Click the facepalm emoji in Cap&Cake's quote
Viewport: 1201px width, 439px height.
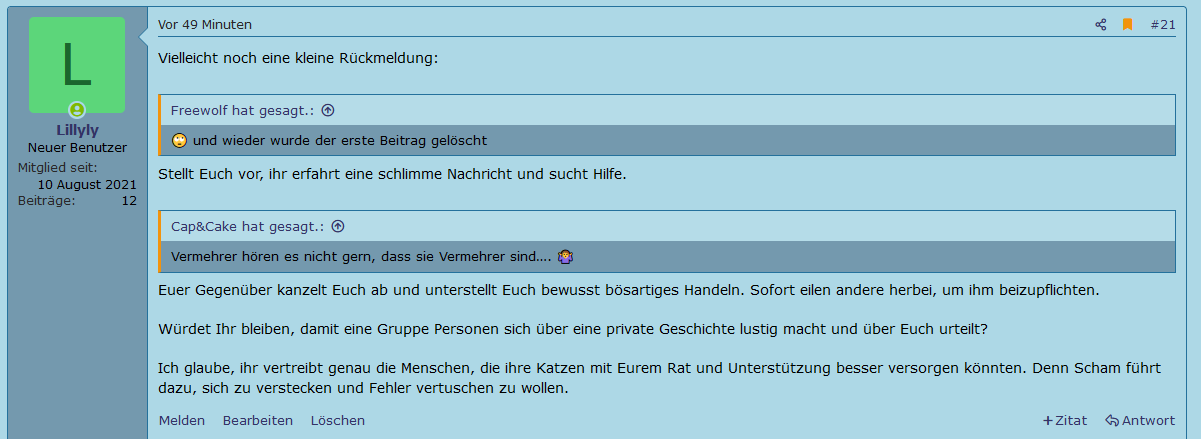coord(565,257)
